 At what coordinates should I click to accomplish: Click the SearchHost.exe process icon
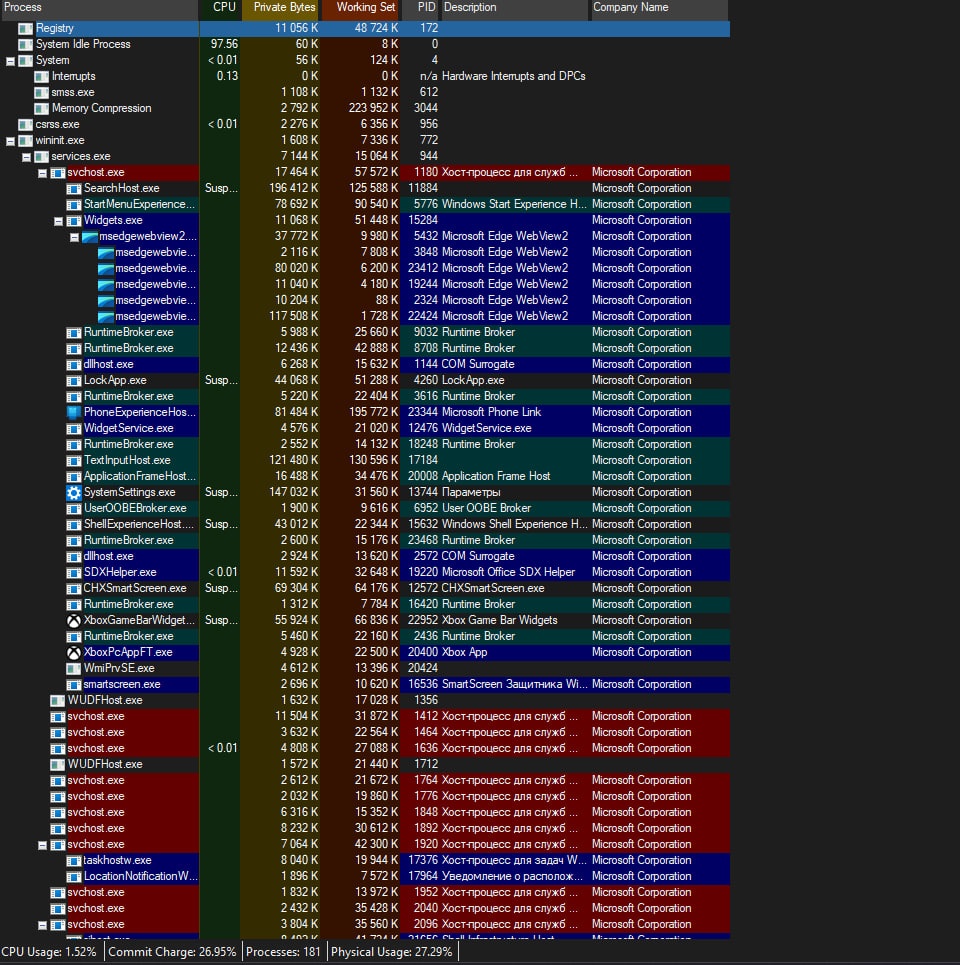[73, 188]
